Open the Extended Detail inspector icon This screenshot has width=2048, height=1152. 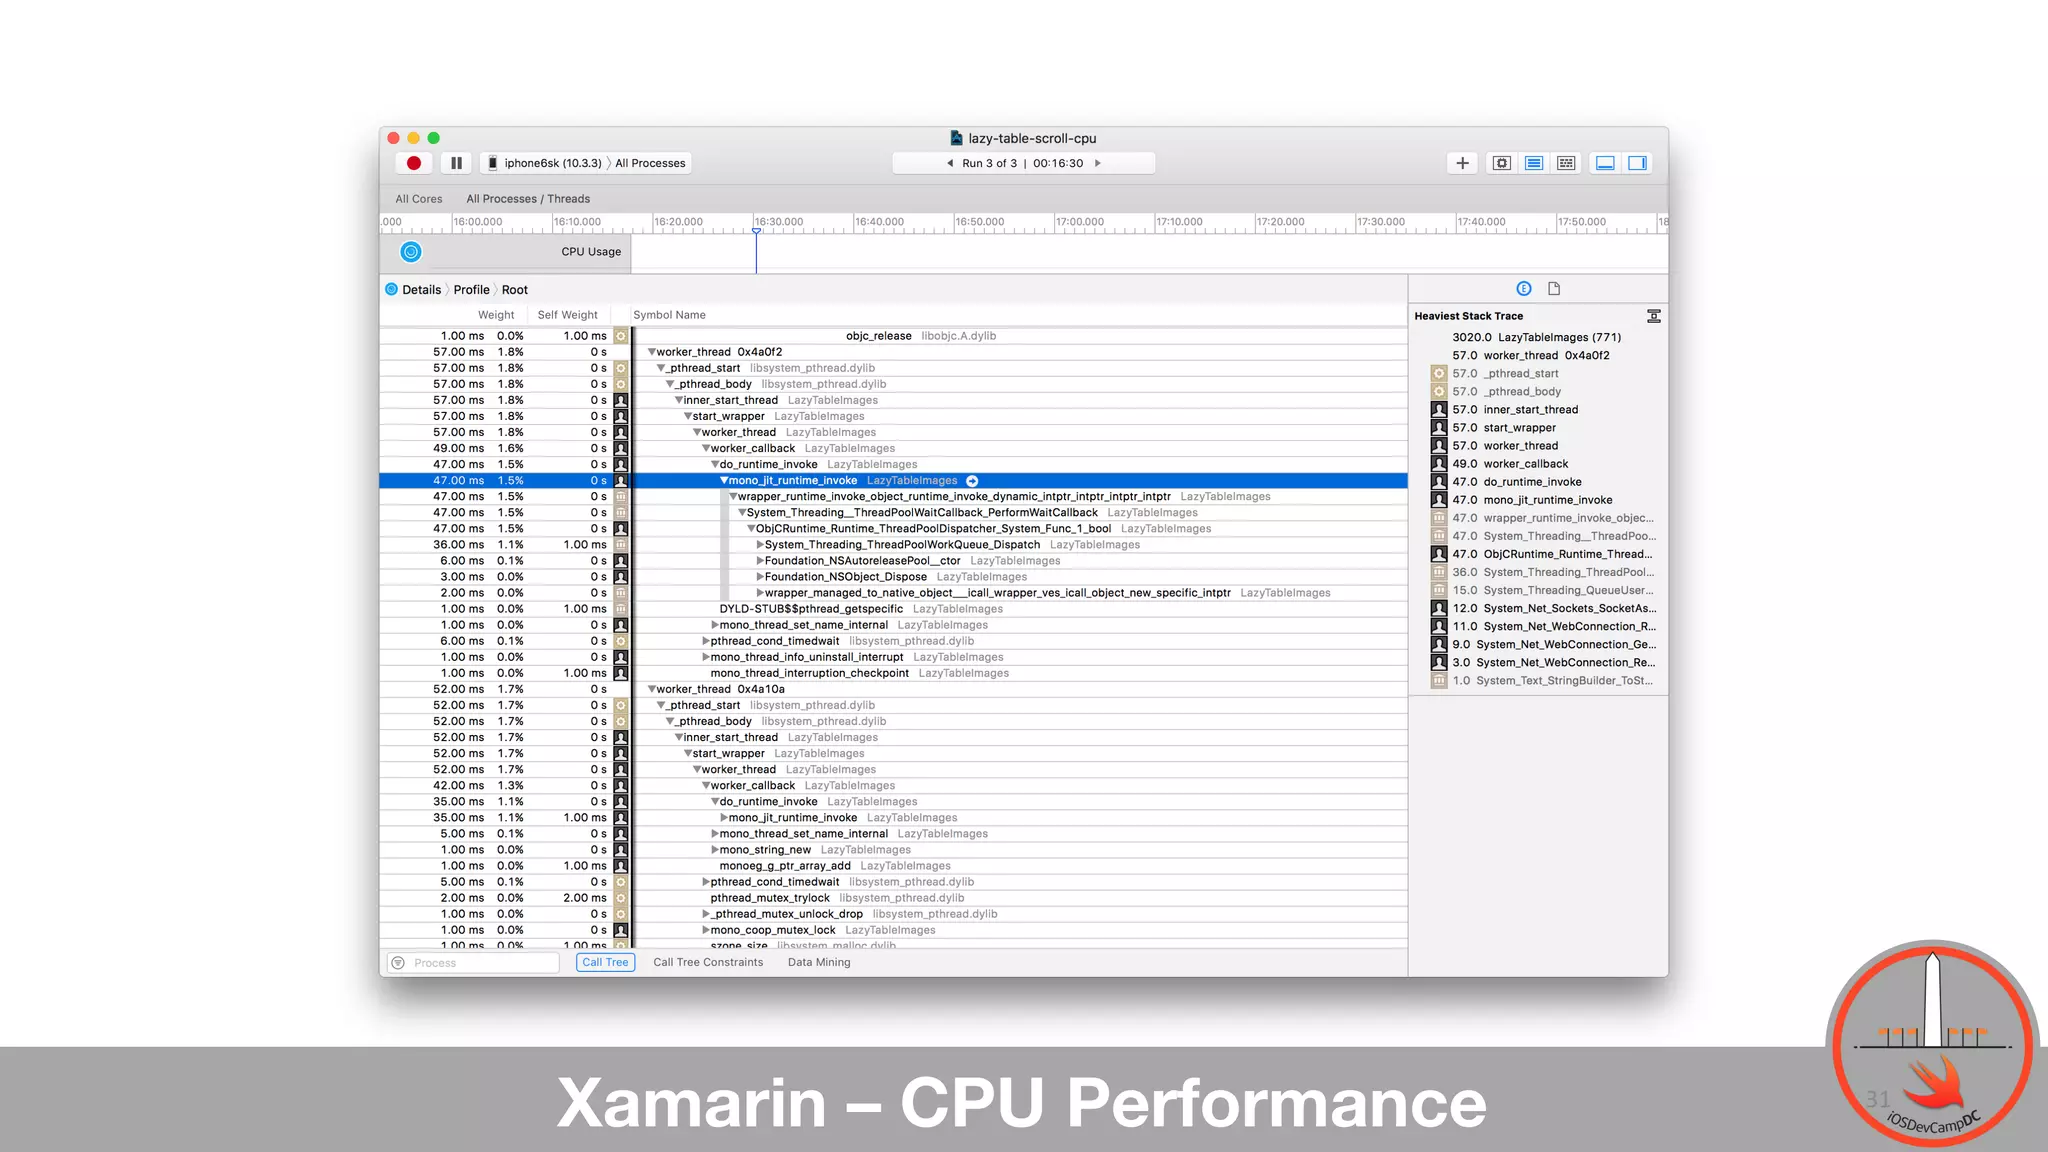click(x=1523, y=289)
